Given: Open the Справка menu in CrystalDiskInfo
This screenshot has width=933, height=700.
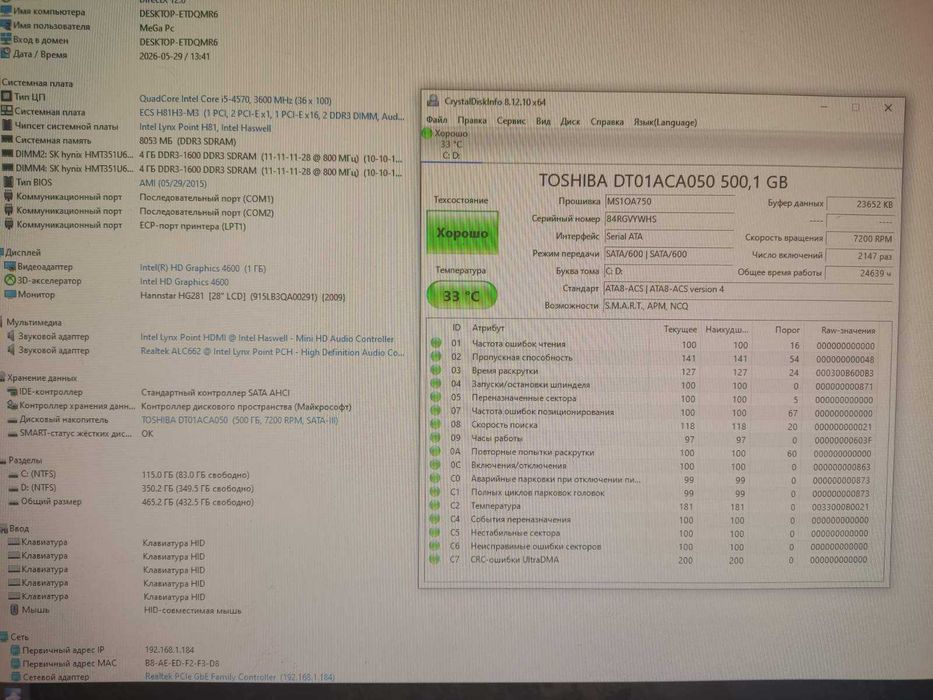Looking at the screenshot, I should [x=607, y=122].
